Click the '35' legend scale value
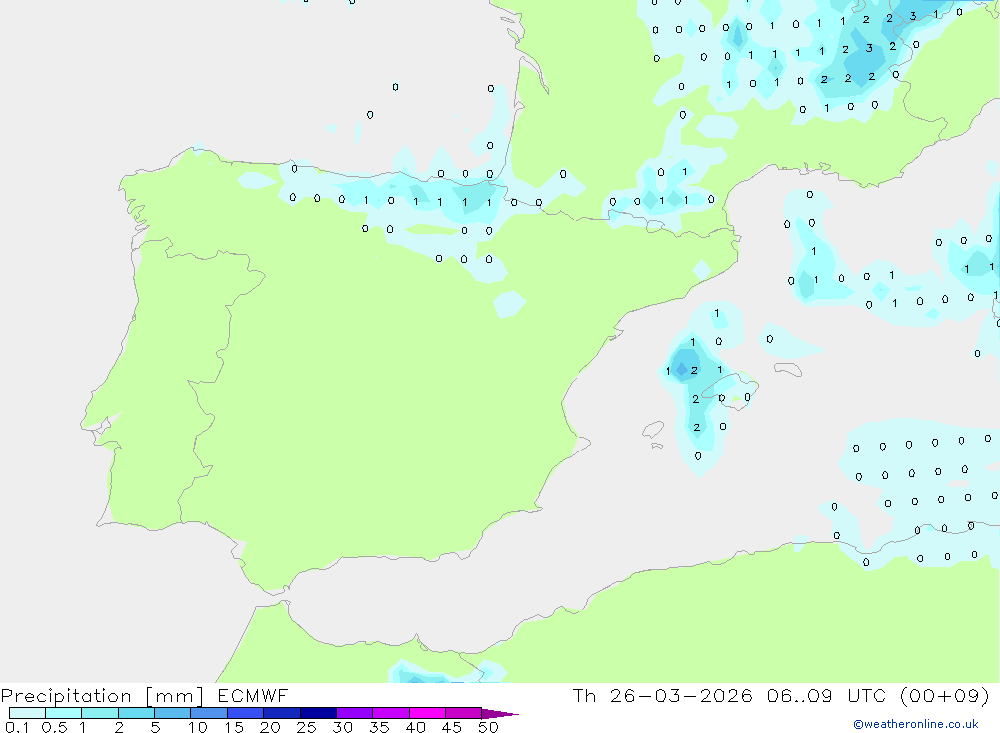 coord(379,727)
